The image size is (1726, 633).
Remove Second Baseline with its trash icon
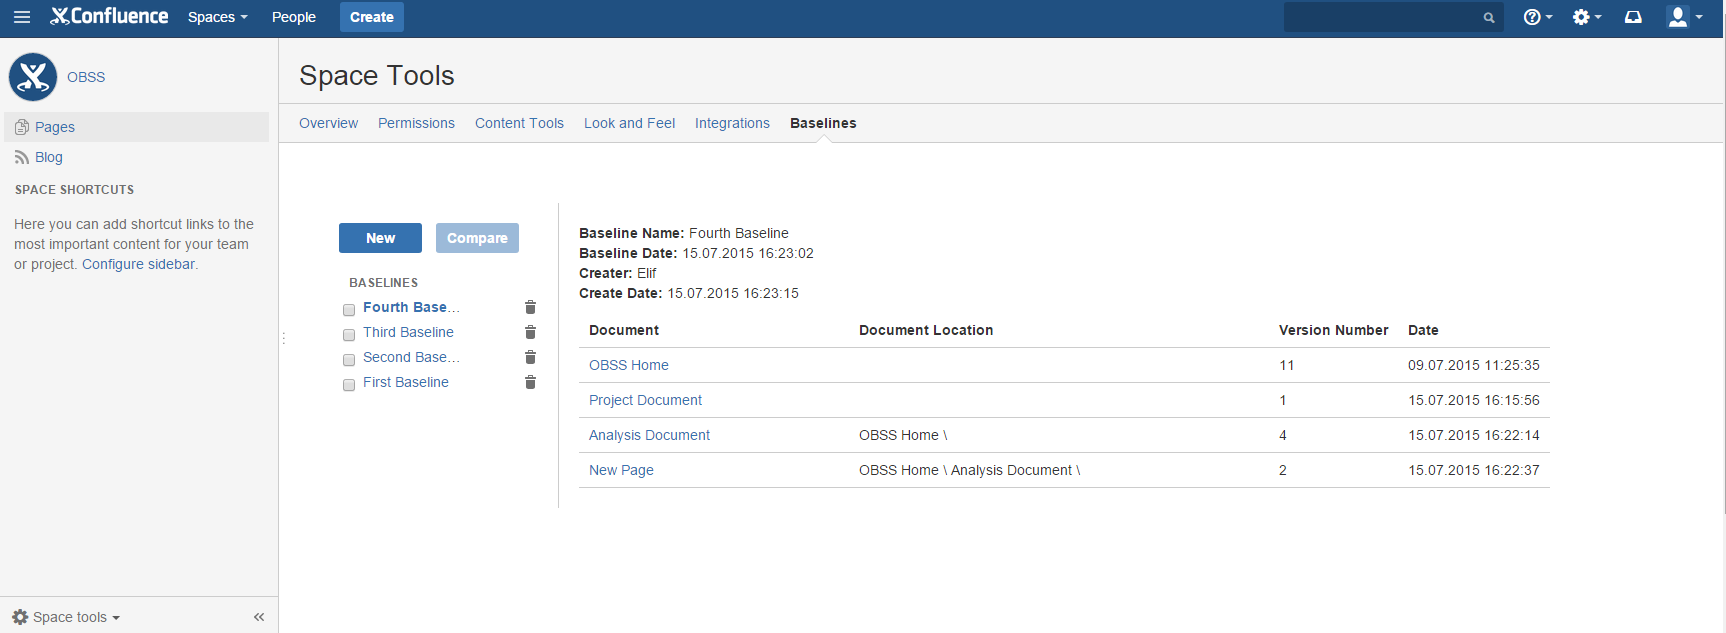530,358
